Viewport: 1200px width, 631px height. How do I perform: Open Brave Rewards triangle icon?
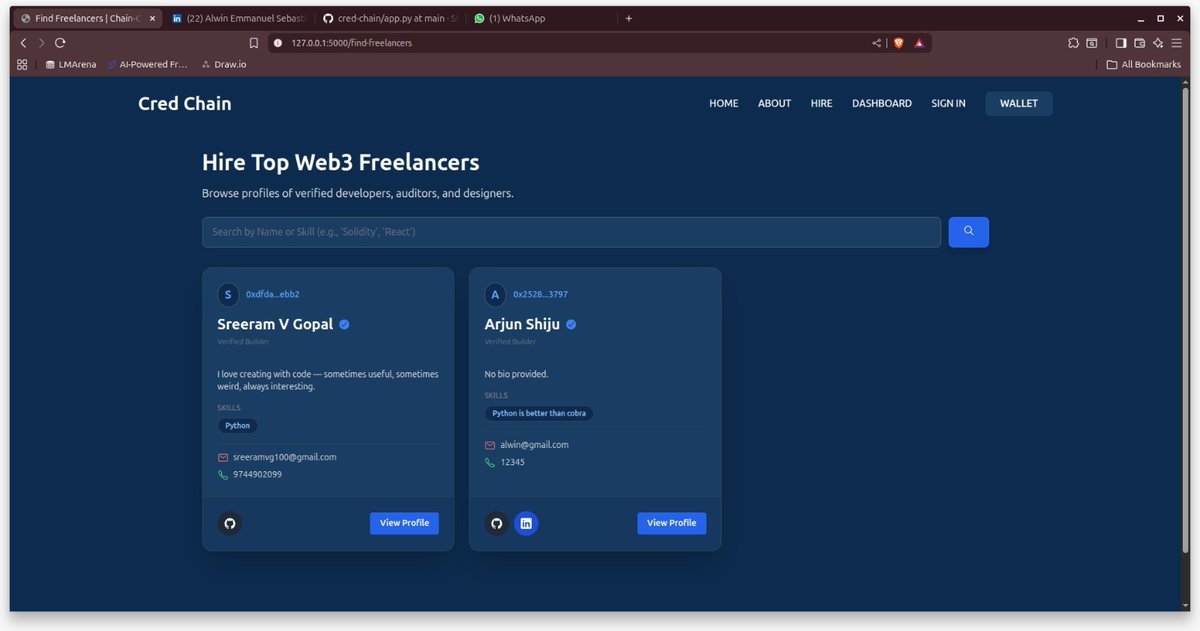click(x=919, y=43)
